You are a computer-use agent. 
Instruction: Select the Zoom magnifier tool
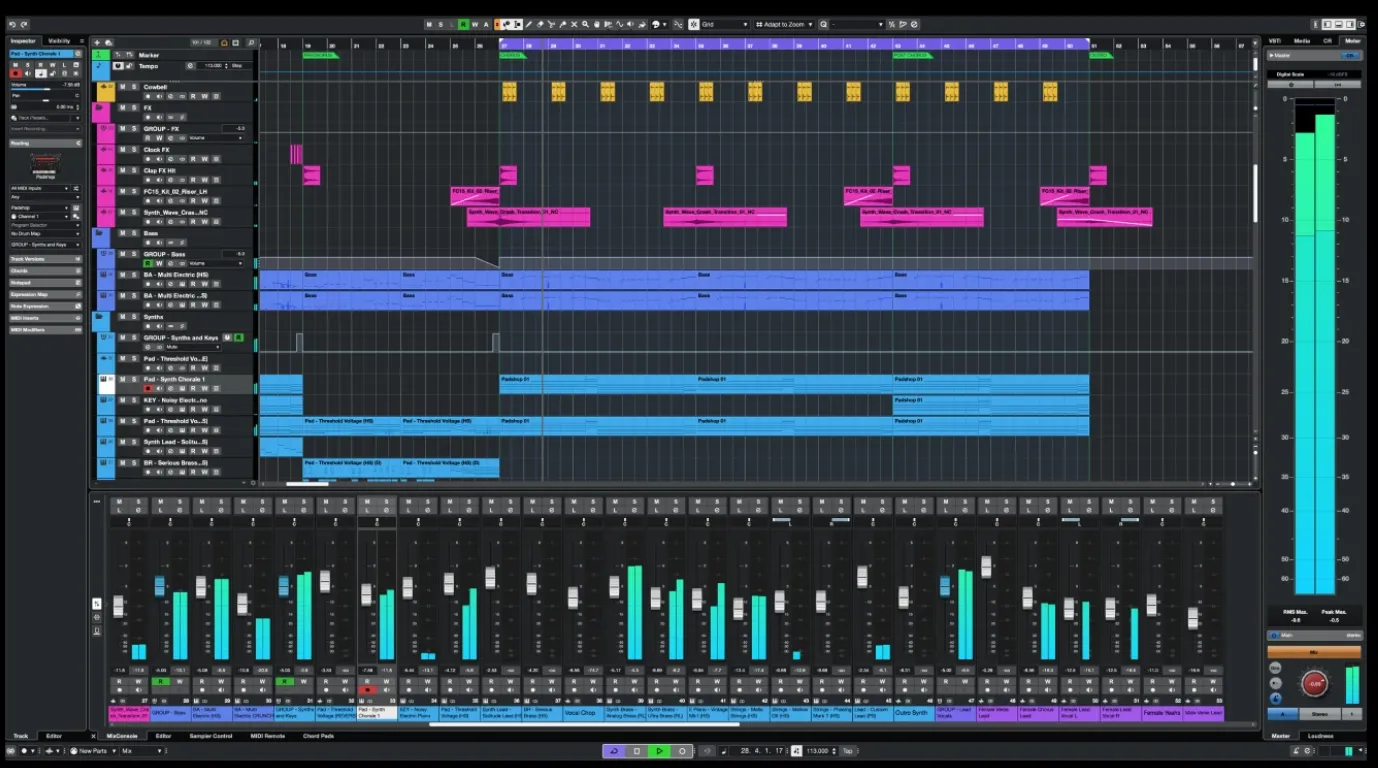pos(585,24)
